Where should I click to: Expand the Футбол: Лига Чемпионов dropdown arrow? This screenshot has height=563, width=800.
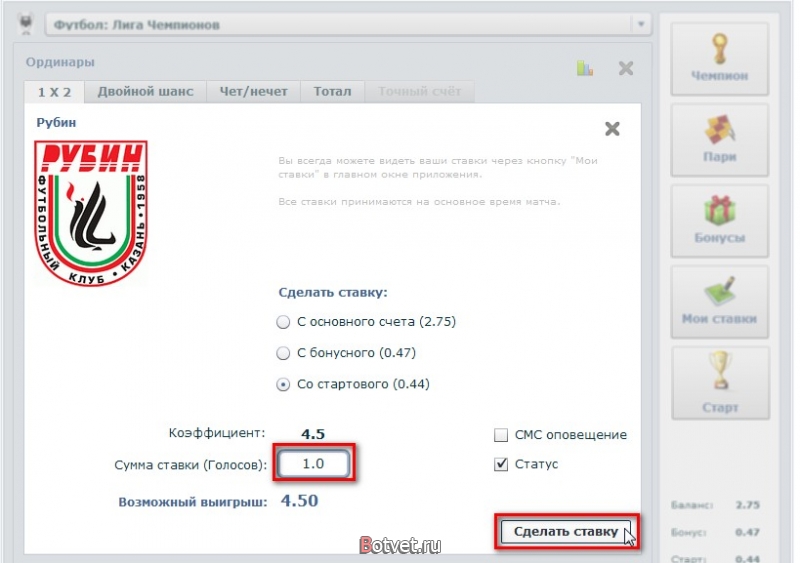tap(641, 24)
